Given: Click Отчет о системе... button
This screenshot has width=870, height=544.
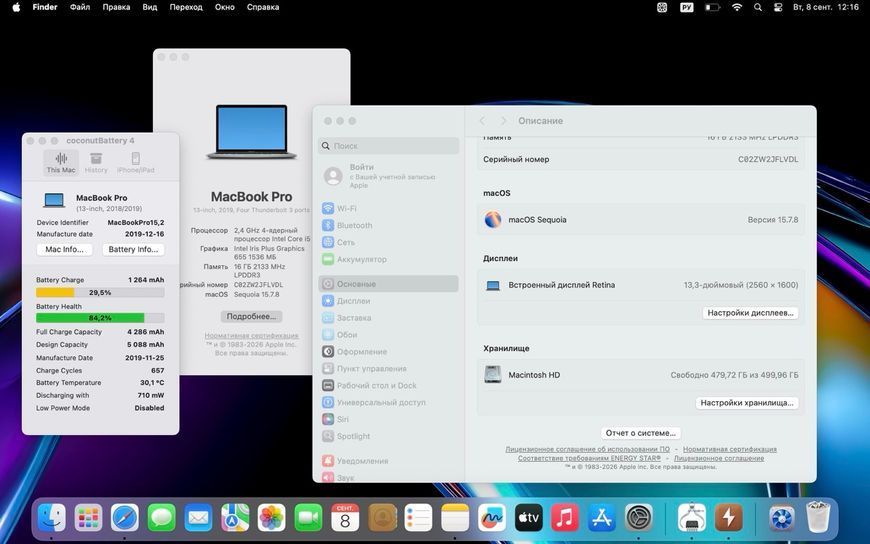Looking at the screenshot, I should (640, 432).
